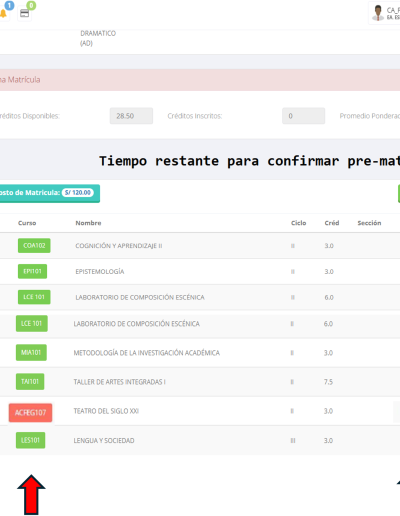Viewport: 400px width, 516px height.
Task: Click the Créditos Disponibles field 28.50
Action: pos(131,116)
